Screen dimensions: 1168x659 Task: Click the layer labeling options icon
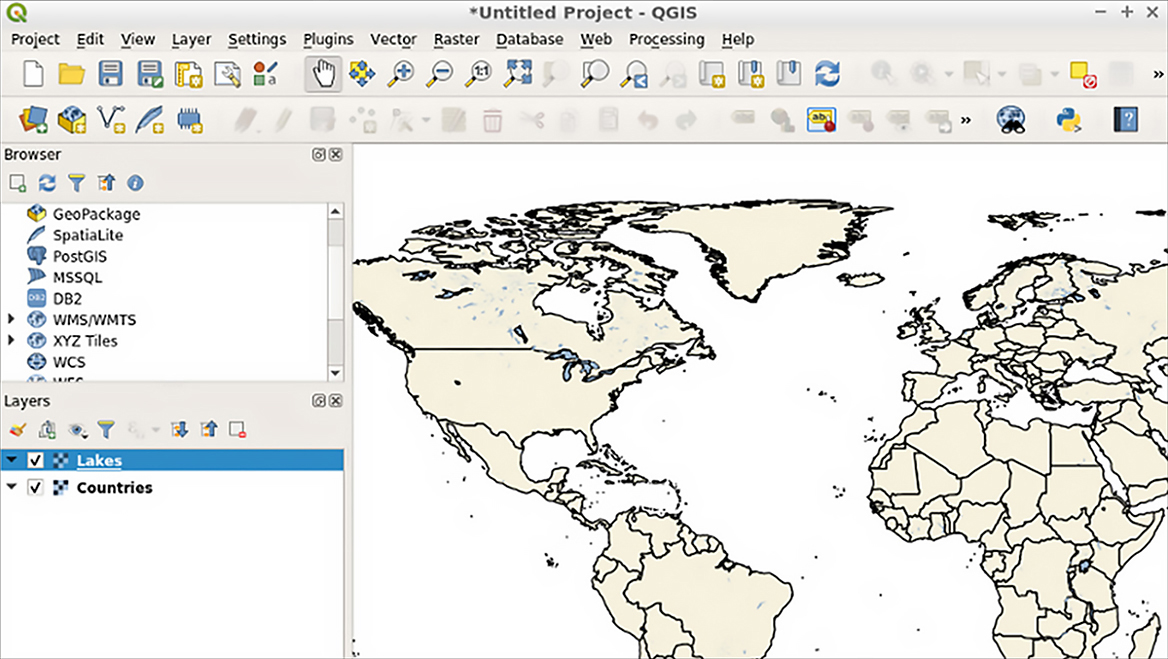tap(821, 119)
